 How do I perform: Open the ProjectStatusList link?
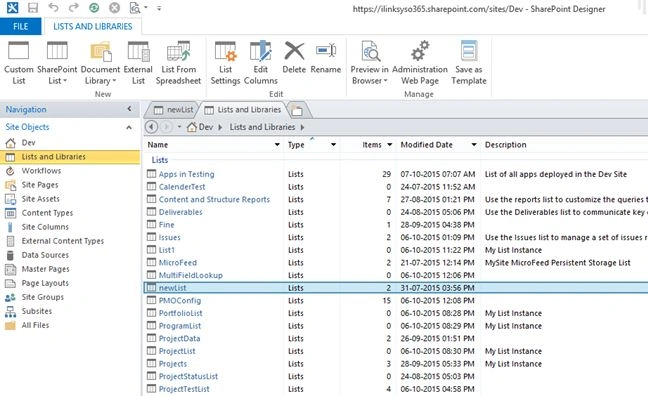coord(188,377)
